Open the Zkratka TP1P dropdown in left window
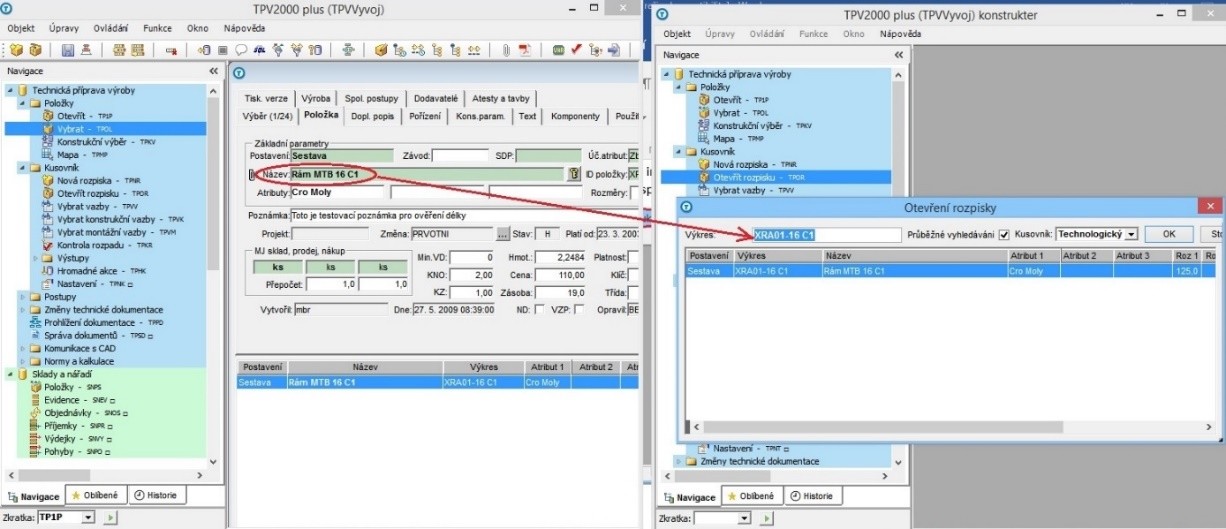1226x529 pixels. point(88,518)
